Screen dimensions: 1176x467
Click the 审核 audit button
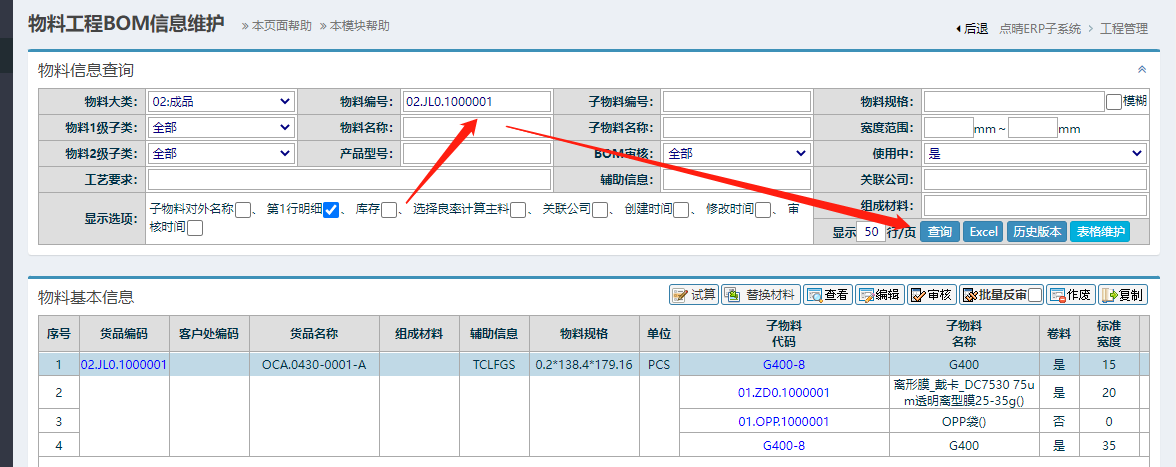coord(932,295)
